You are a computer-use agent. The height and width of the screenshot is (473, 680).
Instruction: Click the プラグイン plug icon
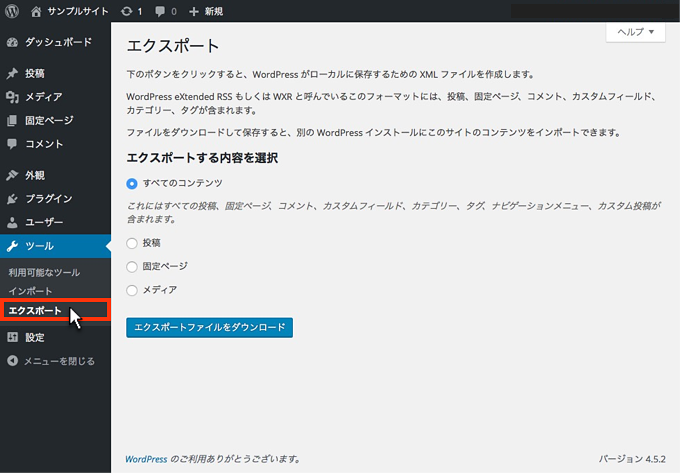(x=12, y=199)
